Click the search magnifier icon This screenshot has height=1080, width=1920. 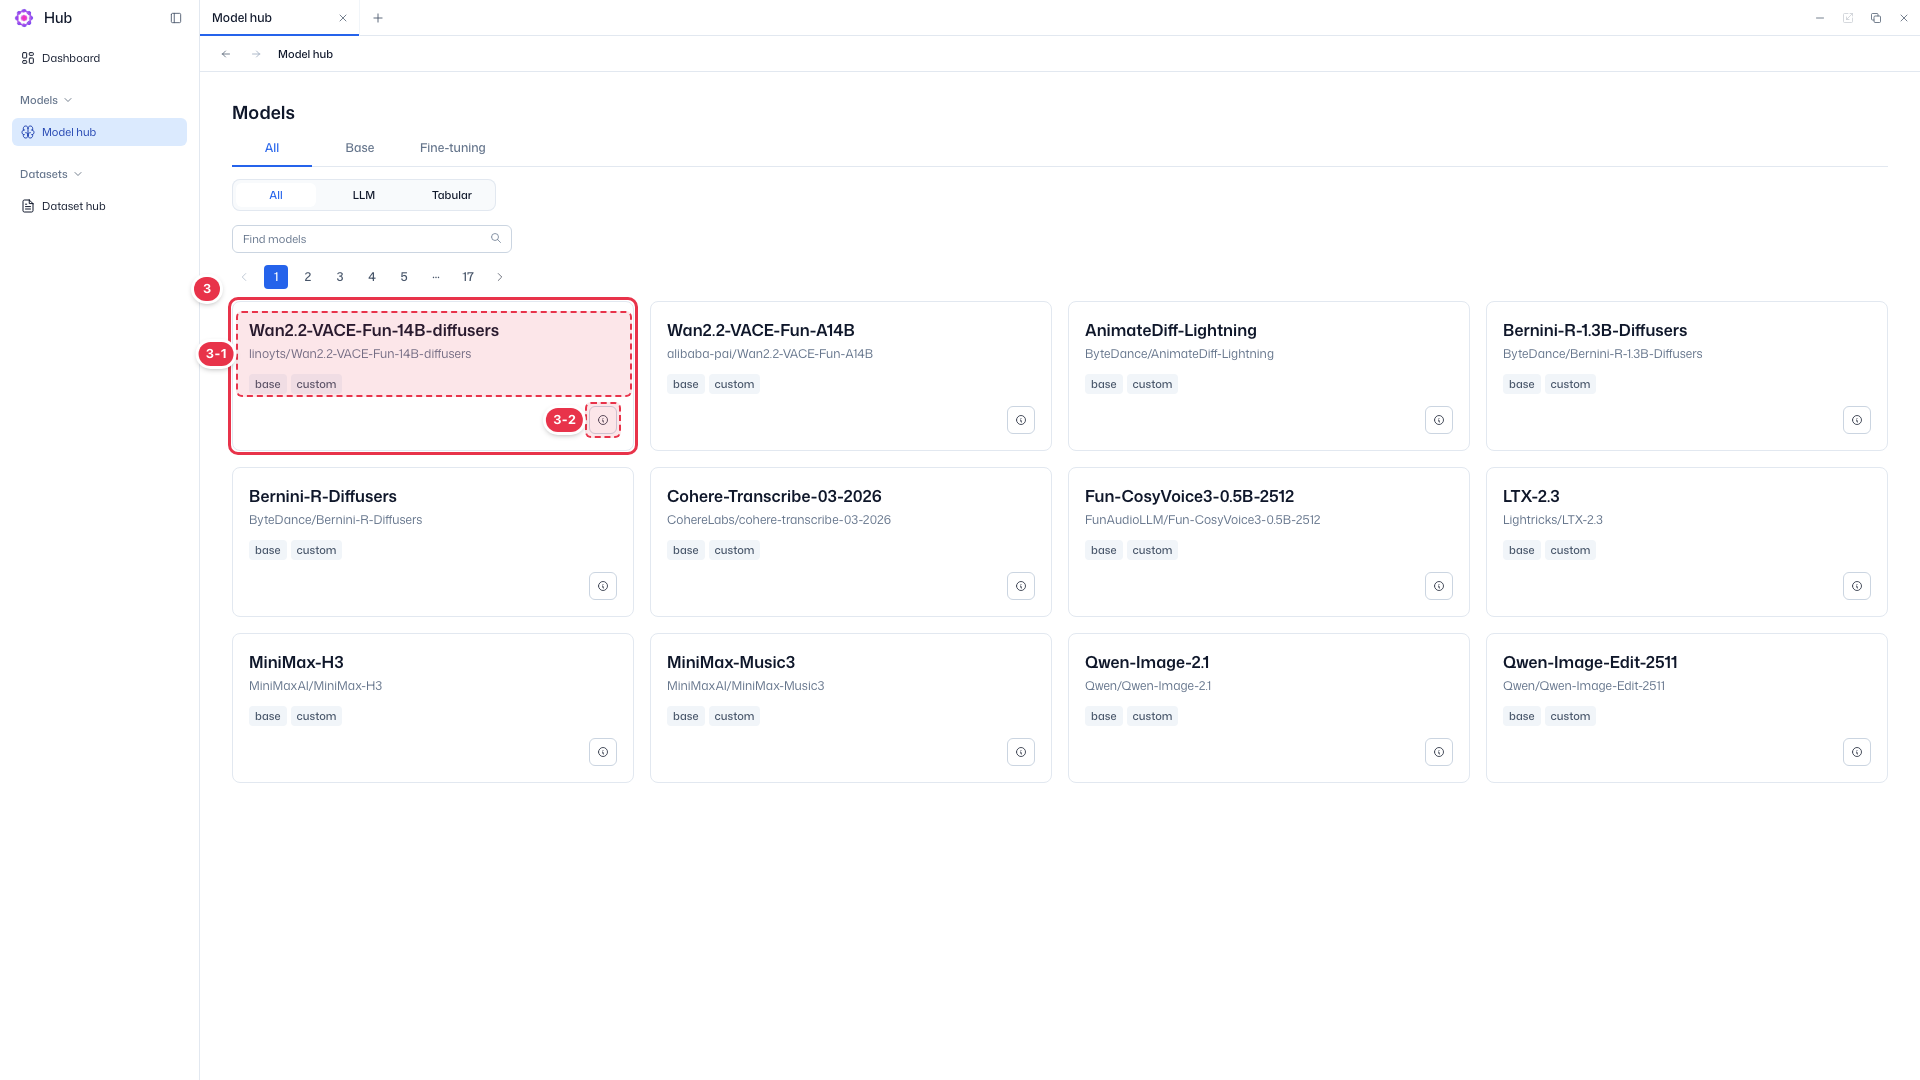496,238
